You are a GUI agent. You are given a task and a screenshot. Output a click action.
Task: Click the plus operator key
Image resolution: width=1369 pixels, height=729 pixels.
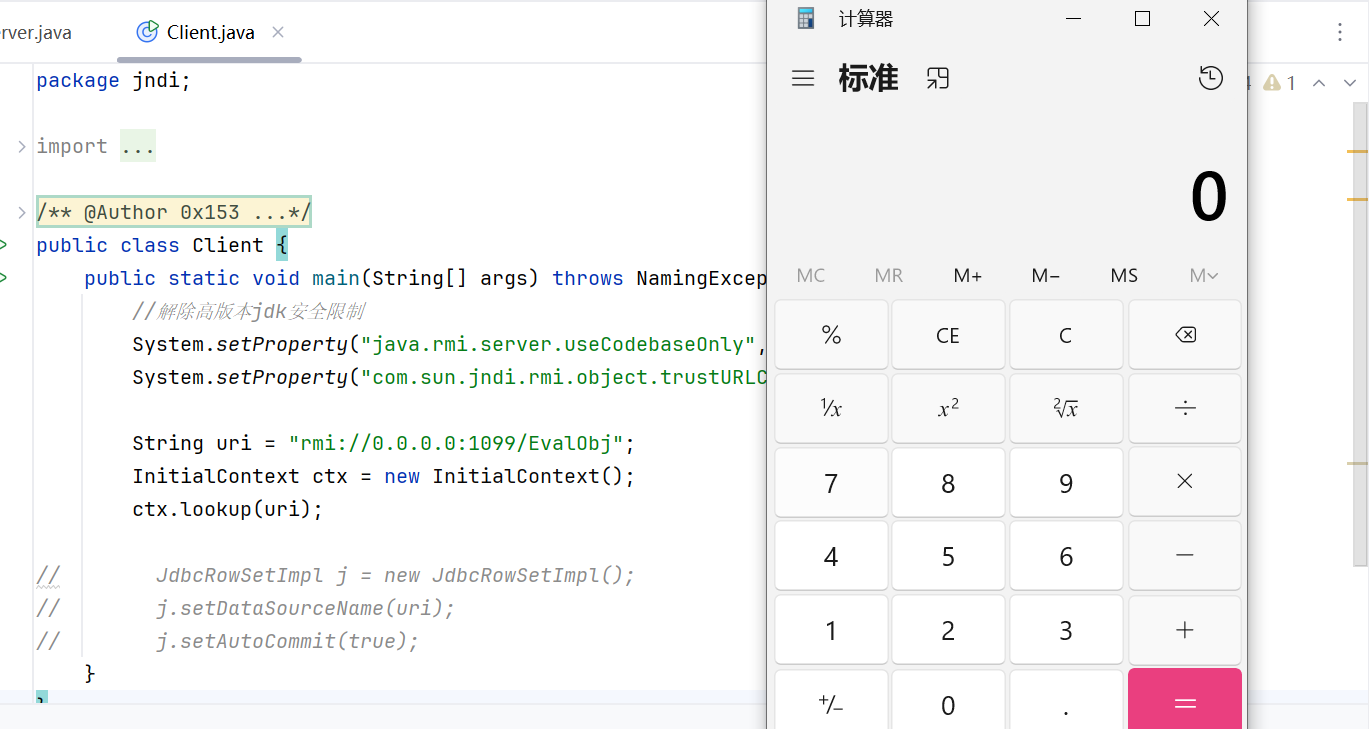pos(1185,630)
